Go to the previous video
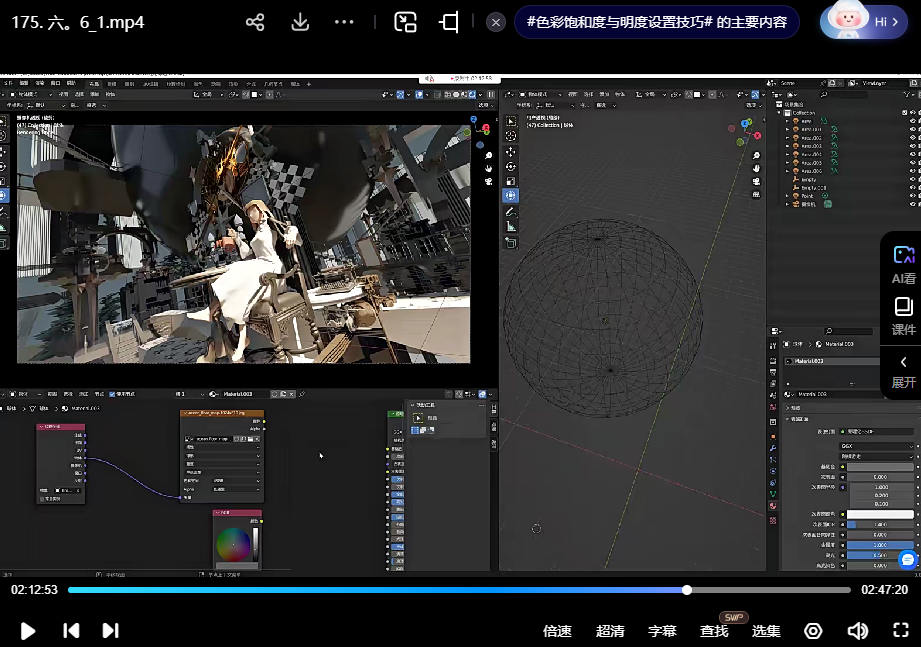This screenshot has width=921, height=647. pyautogui.click(x=71, y=630)
